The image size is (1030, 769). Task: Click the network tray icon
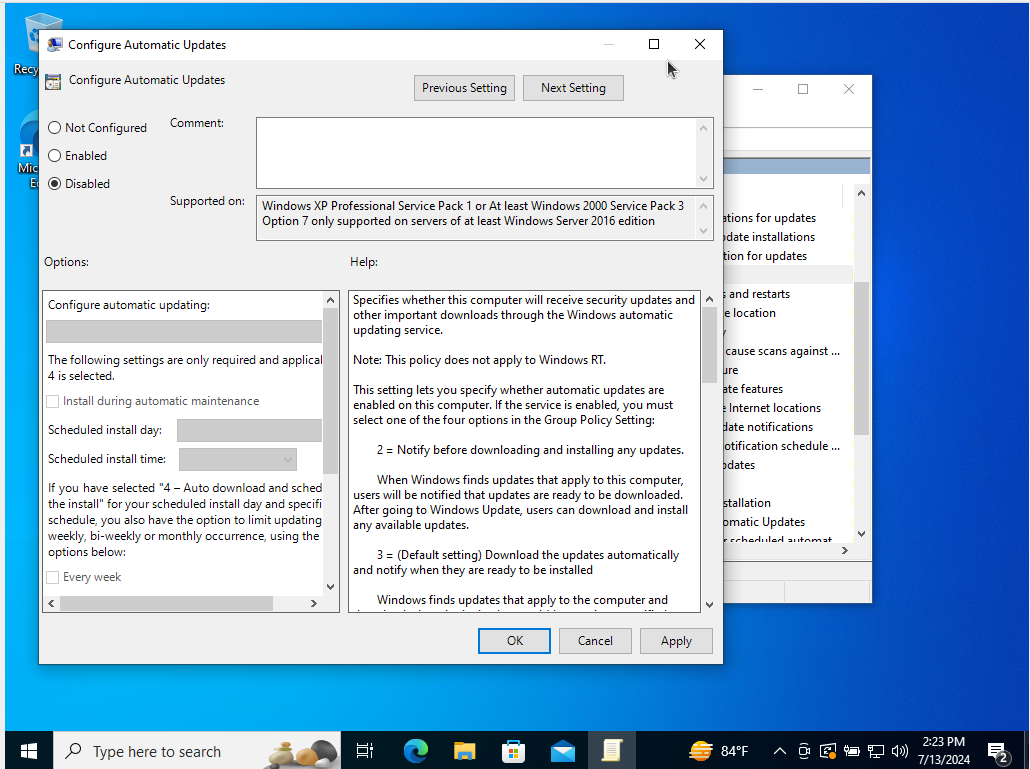[876, 751]
